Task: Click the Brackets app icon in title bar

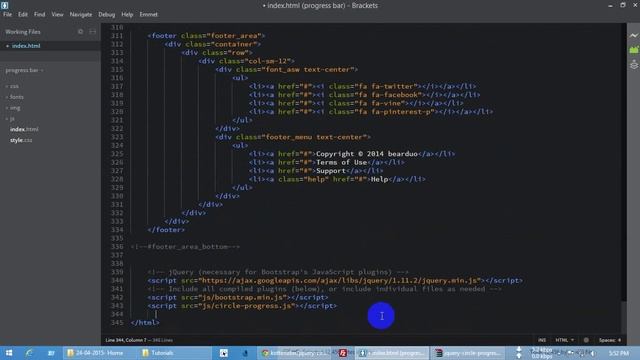Action: point(4,5)
